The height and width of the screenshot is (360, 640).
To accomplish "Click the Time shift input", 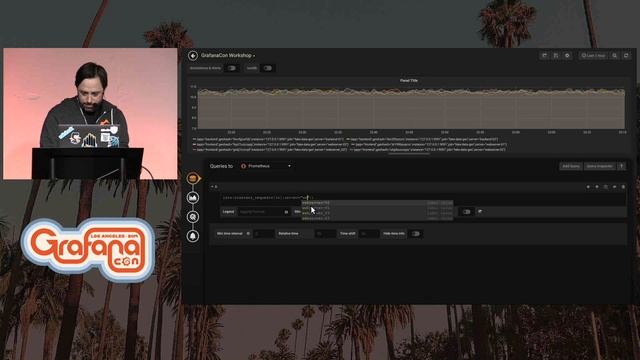I will (x=369, y=234).
